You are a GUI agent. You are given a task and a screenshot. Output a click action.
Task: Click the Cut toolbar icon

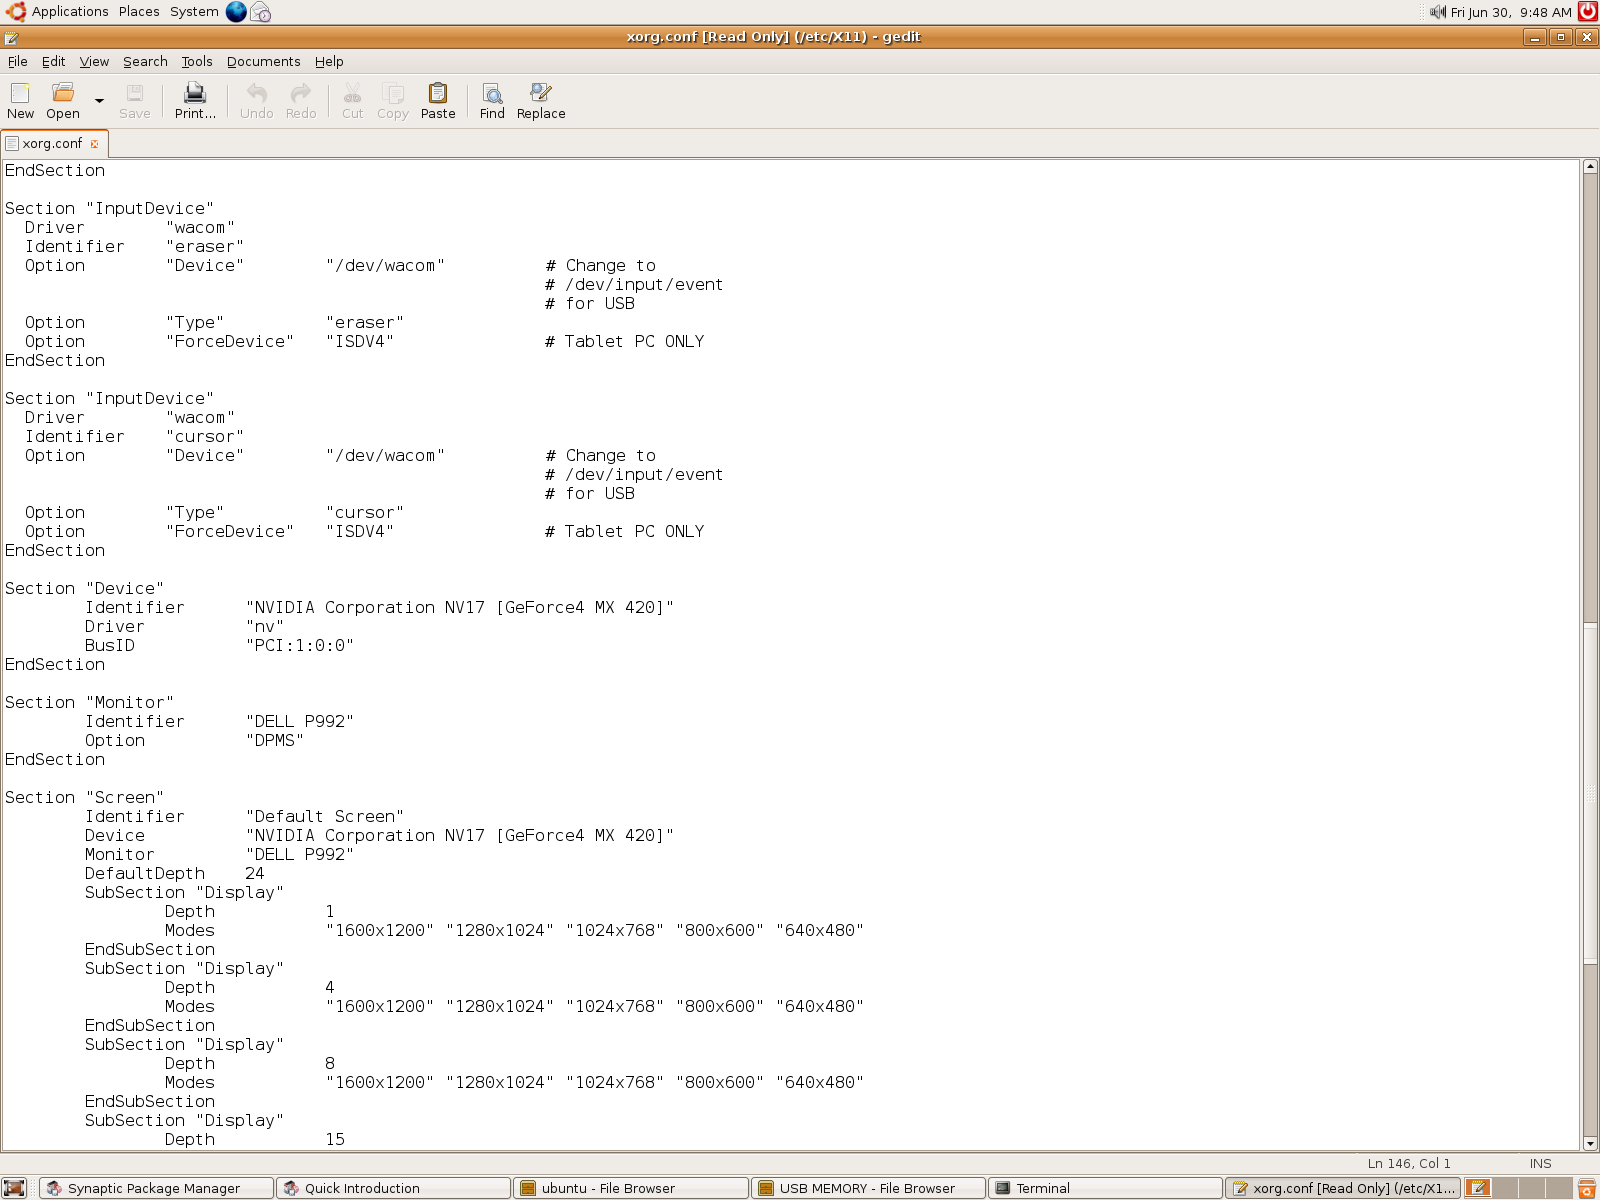click(x=352, y=101)
